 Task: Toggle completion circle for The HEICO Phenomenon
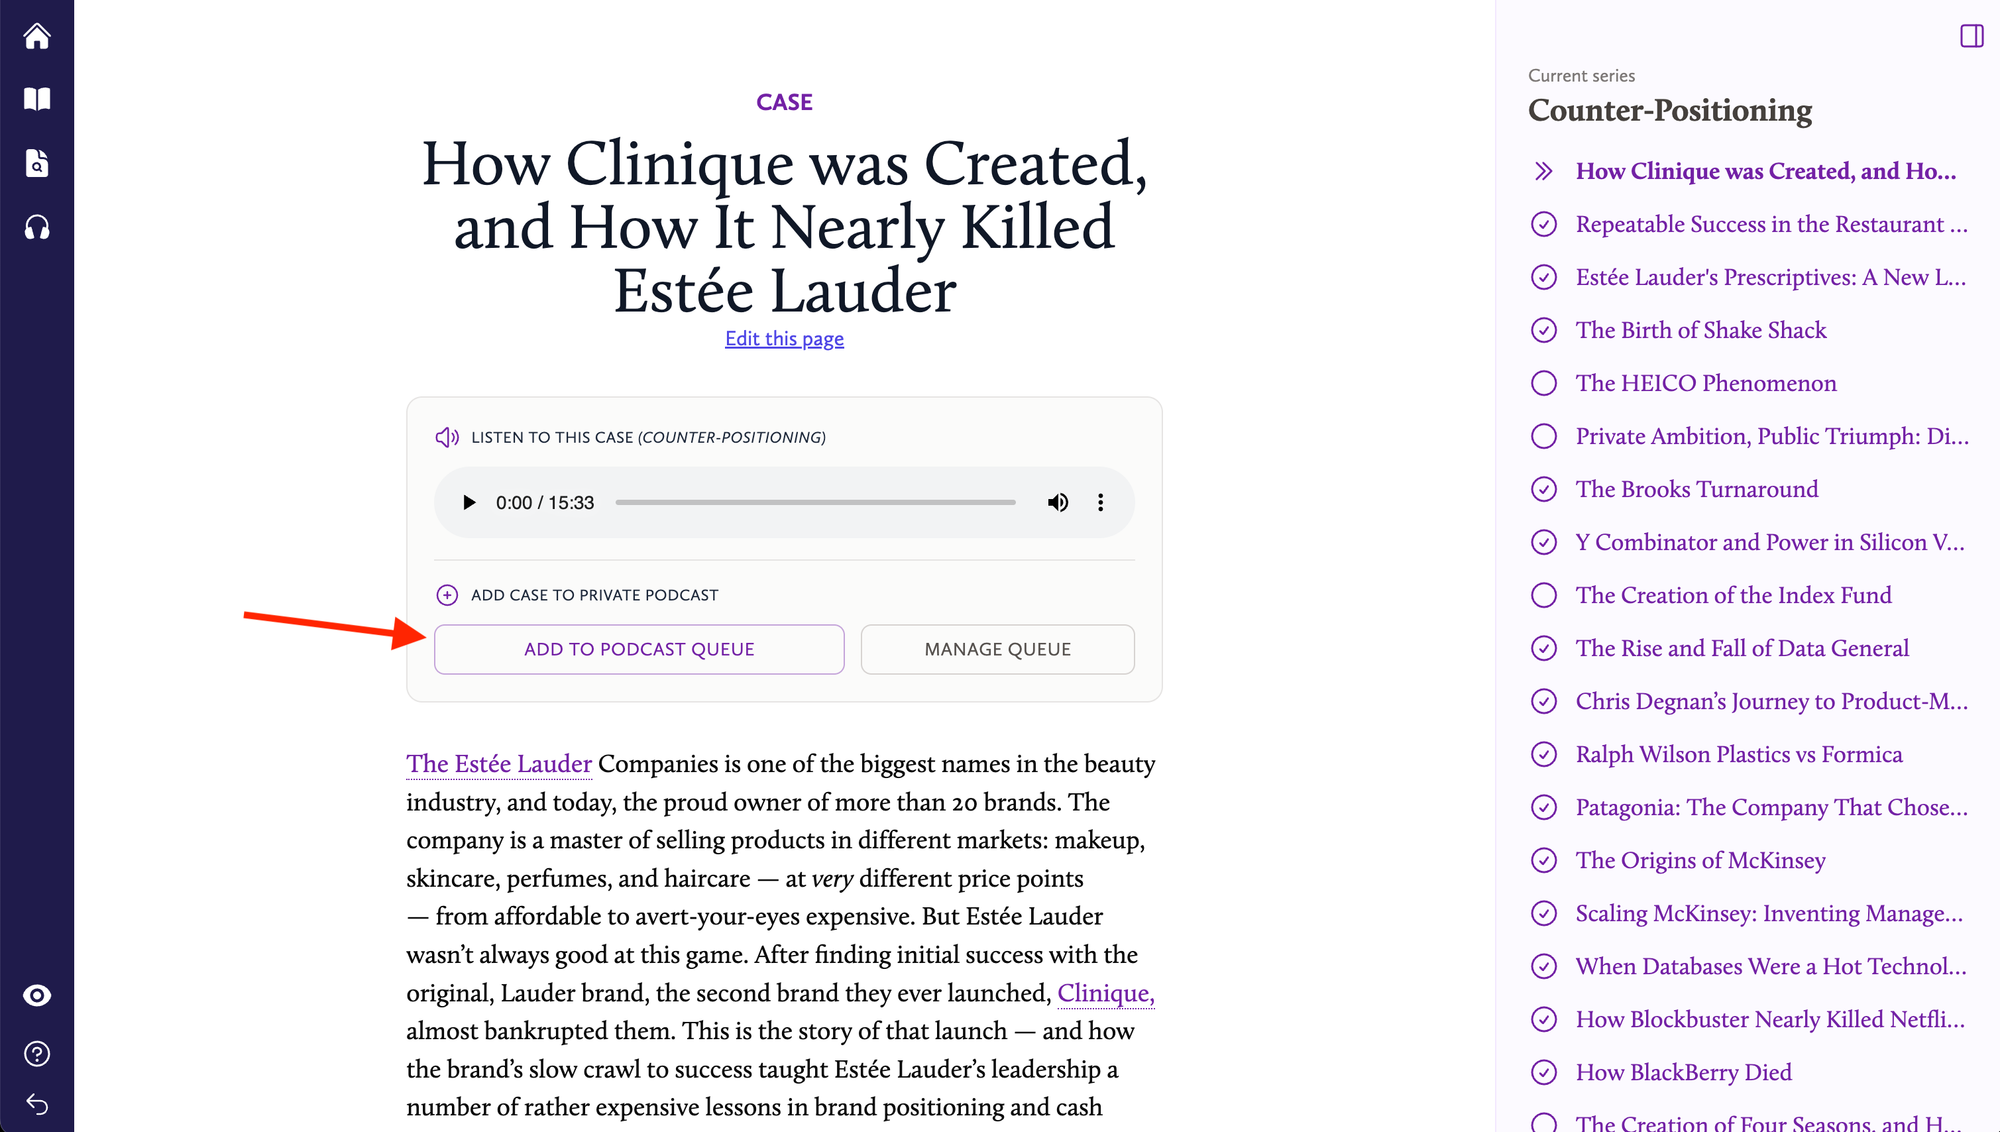coord(1544,383)
